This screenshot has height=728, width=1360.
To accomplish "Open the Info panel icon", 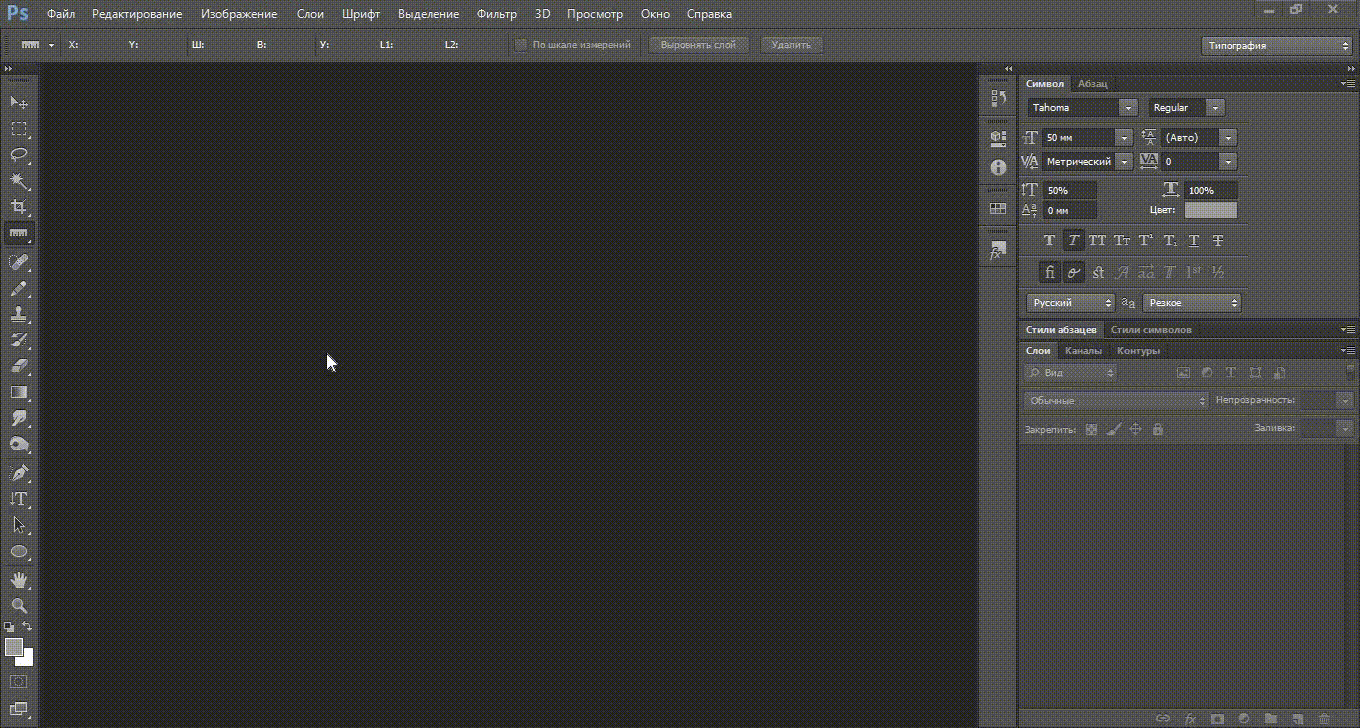I will (x=997, y=168).
